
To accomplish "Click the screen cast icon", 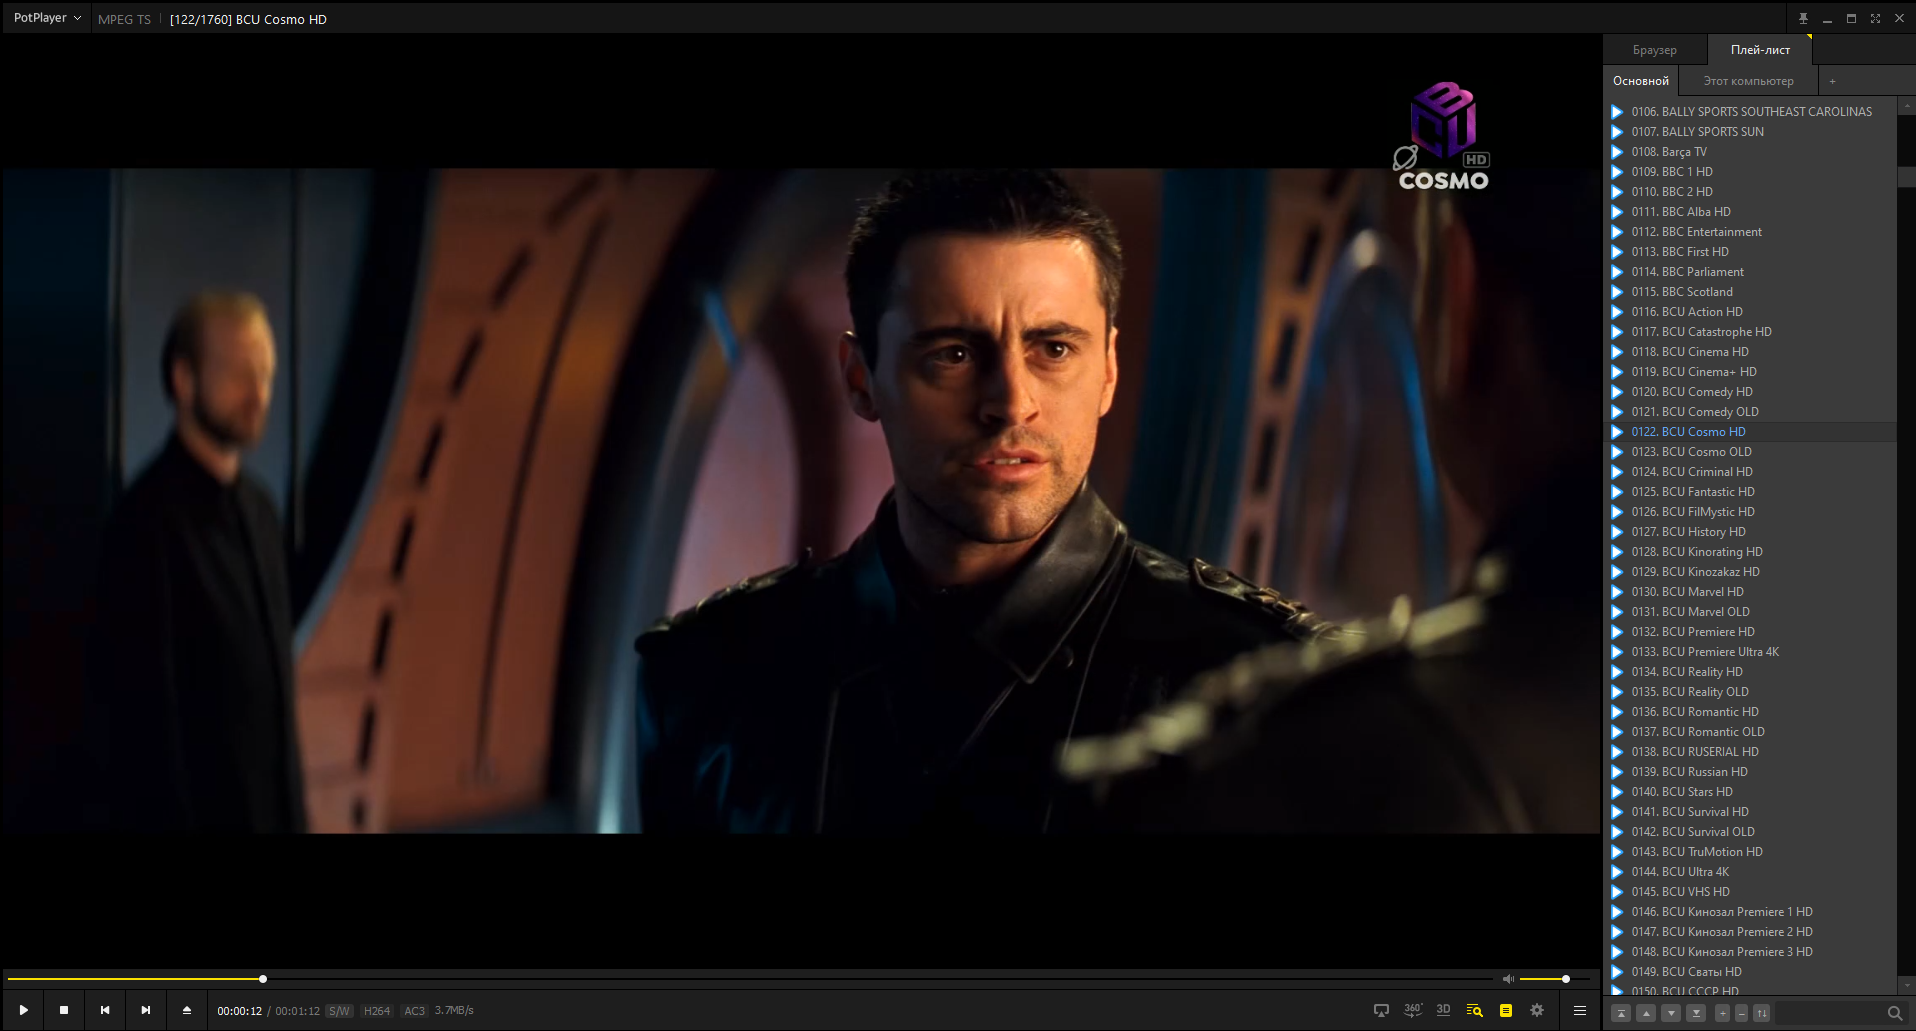I will click(x=1381, y=1010).
